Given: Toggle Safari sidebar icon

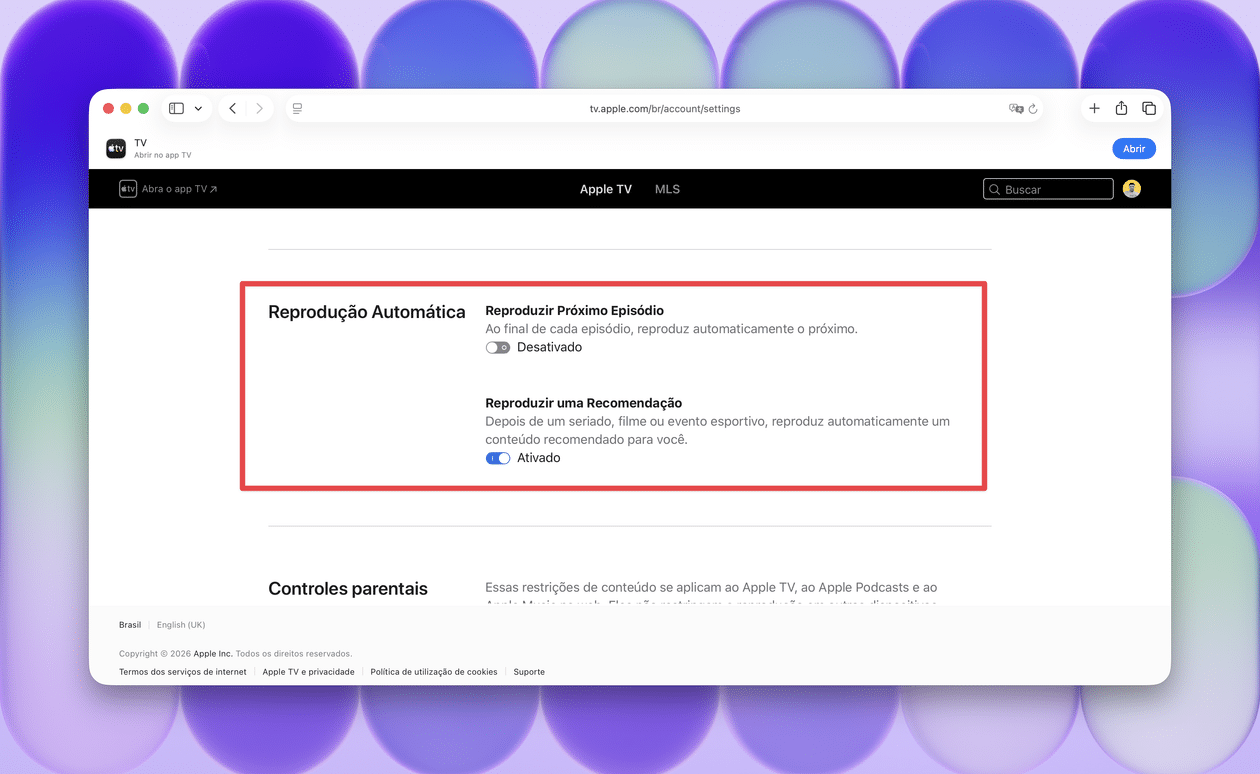Looking at the screenshot, I should tap(176, 108).
